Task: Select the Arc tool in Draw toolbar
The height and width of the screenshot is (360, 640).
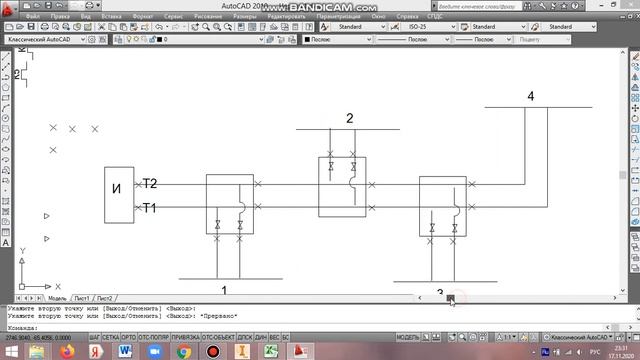Action: [6, 108]
